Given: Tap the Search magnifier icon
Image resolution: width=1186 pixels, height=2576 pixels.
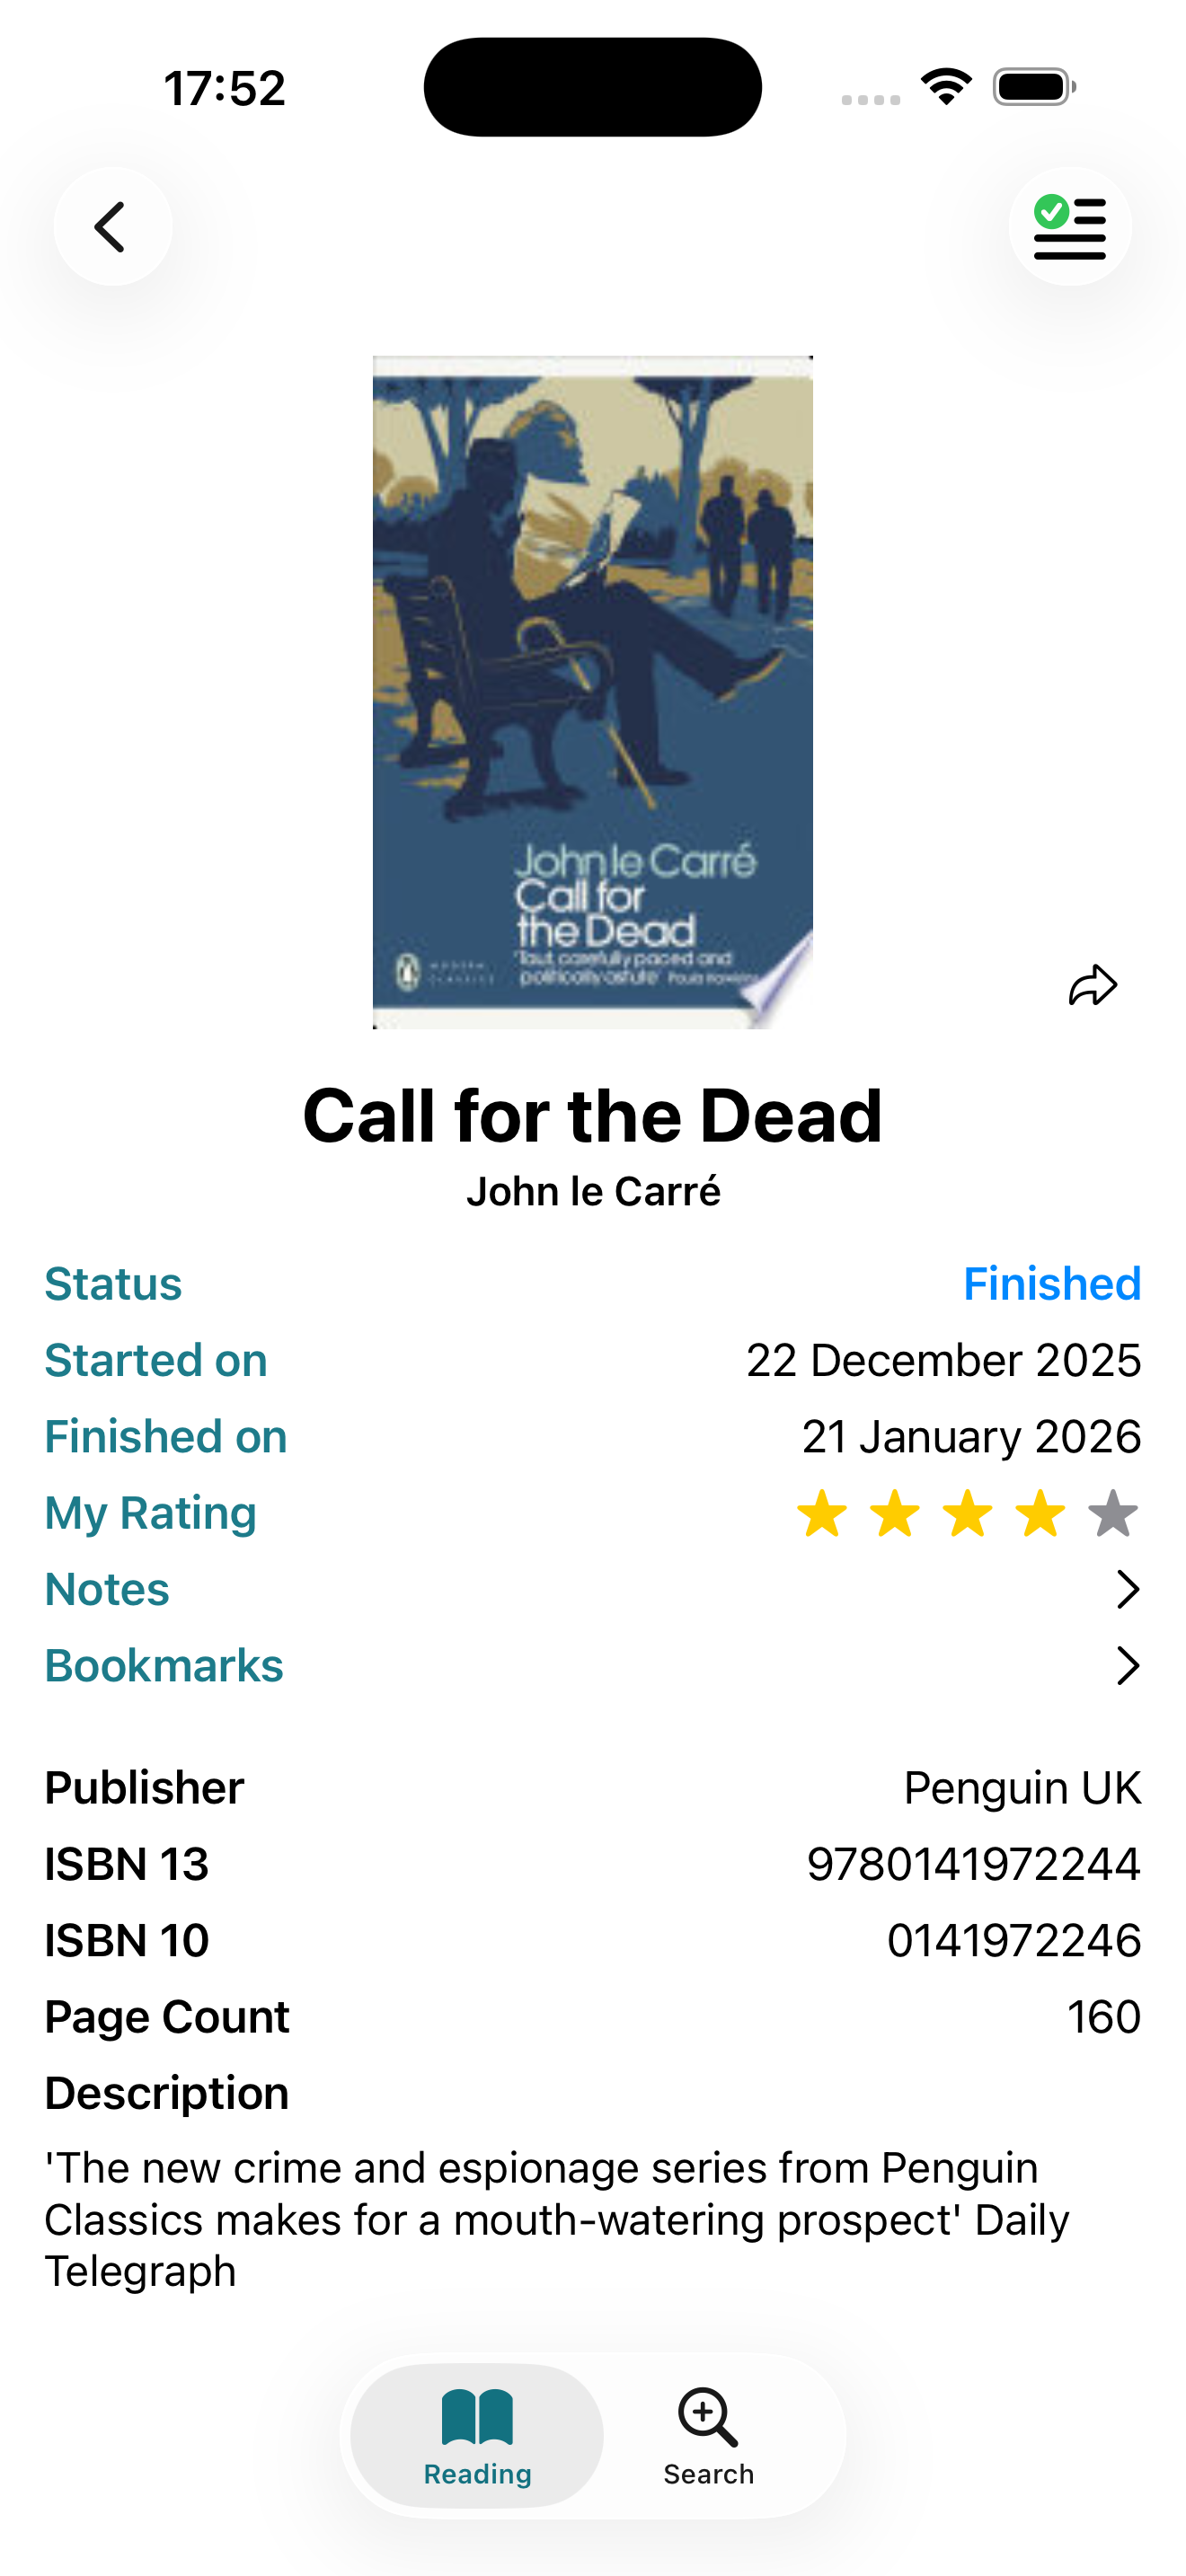Looking at the screenshot, I should coord(708,2416).
